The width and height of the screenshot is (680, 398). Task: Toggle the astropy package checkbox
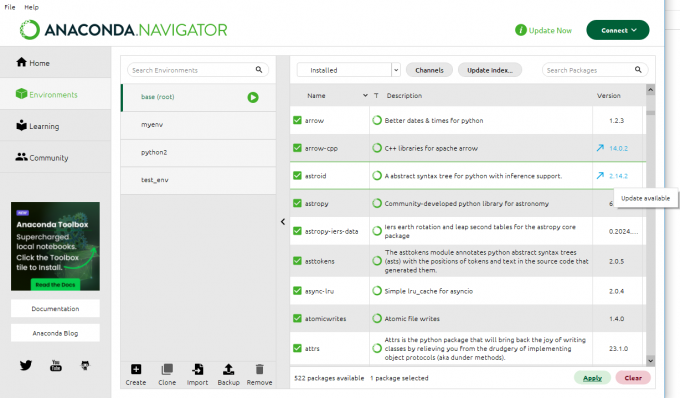(297, 203)
